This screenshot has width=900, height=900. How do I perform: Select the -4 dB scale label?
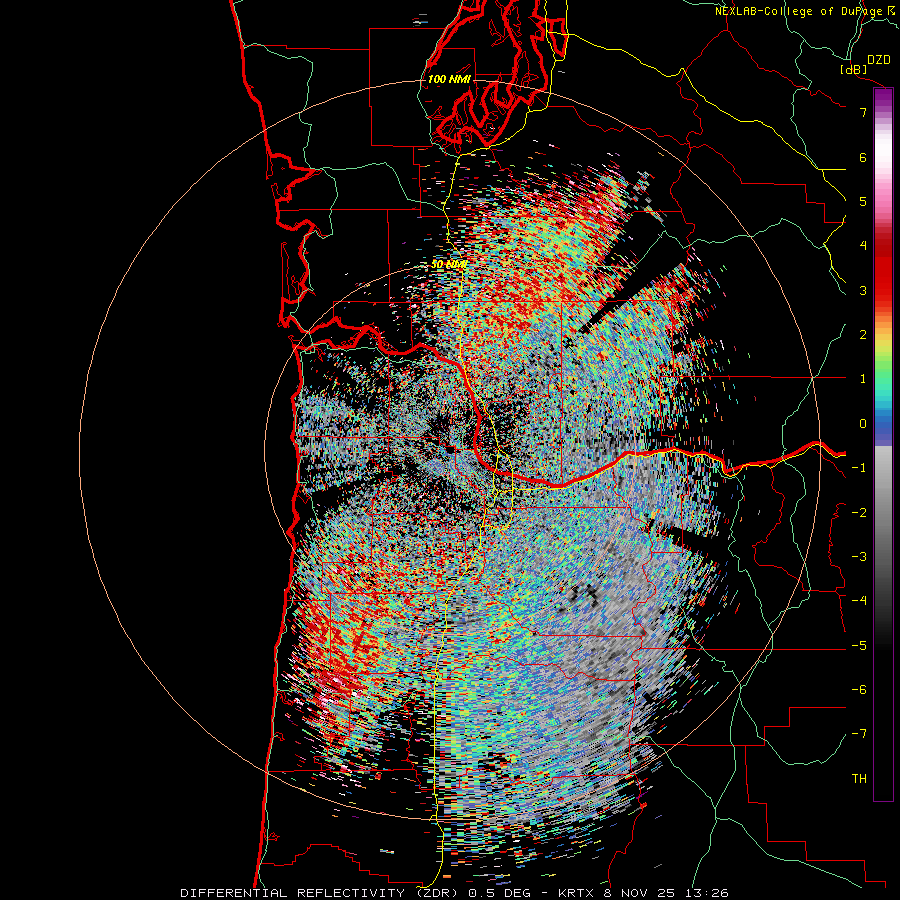(x=859, y=601)
